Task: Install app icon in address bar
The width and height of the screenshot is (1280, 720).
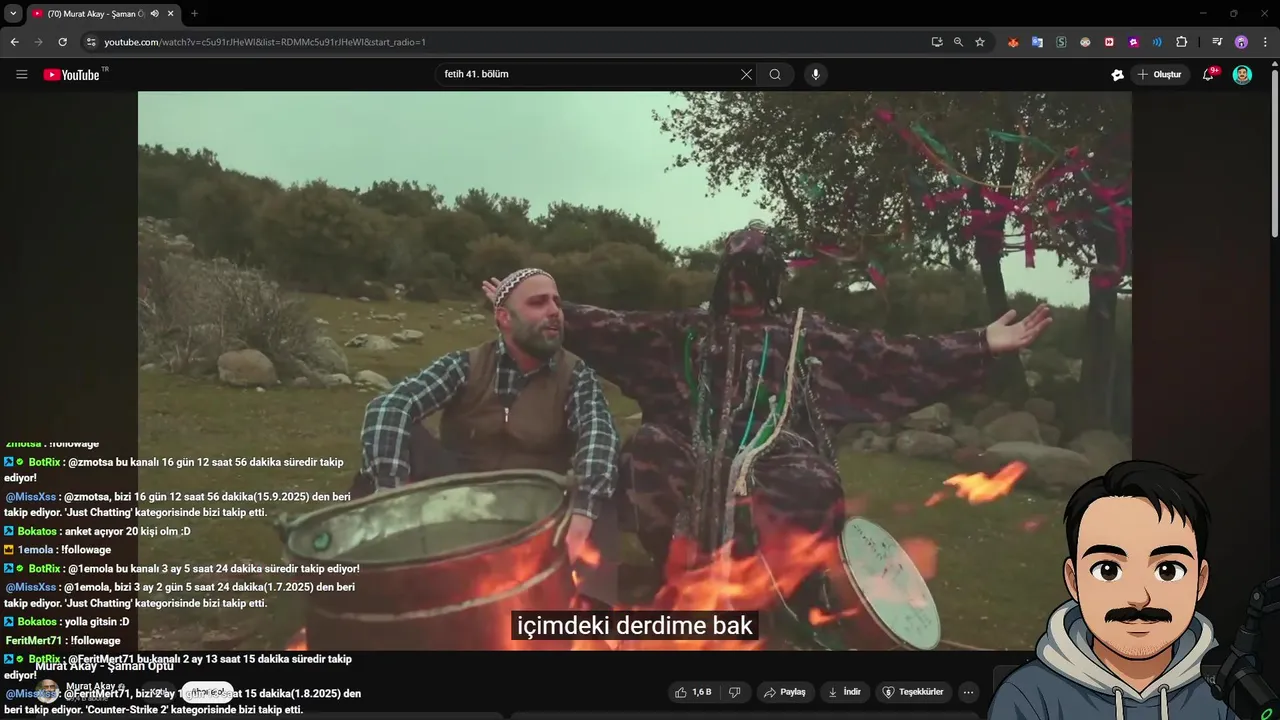Action: pyautogui.click(x=937, y=42)
